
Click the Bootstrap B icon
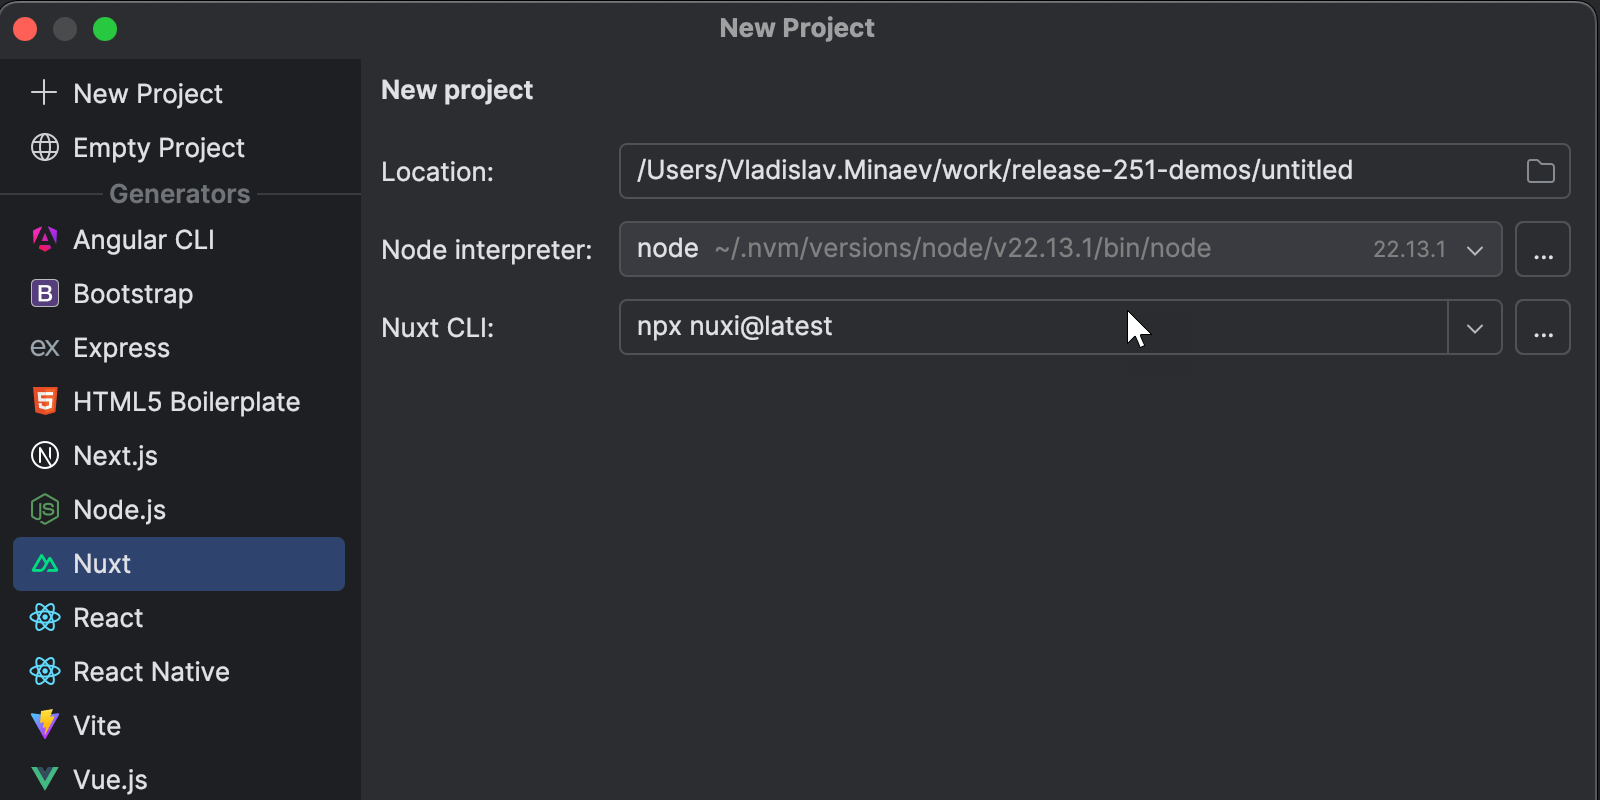click(x=45, y=294)
